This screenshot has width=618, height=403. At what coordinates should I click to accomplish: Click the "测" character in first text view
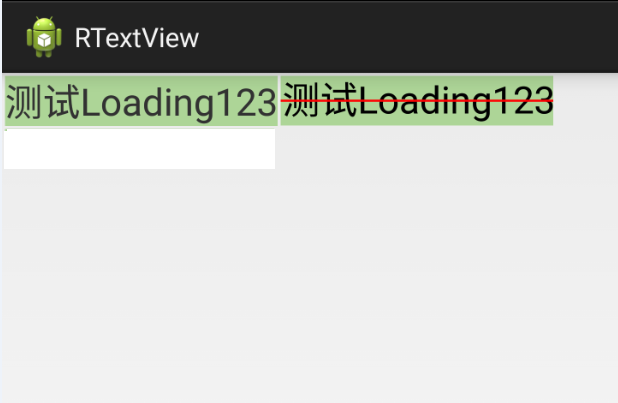pyautogui.click(x=24, y=103)
